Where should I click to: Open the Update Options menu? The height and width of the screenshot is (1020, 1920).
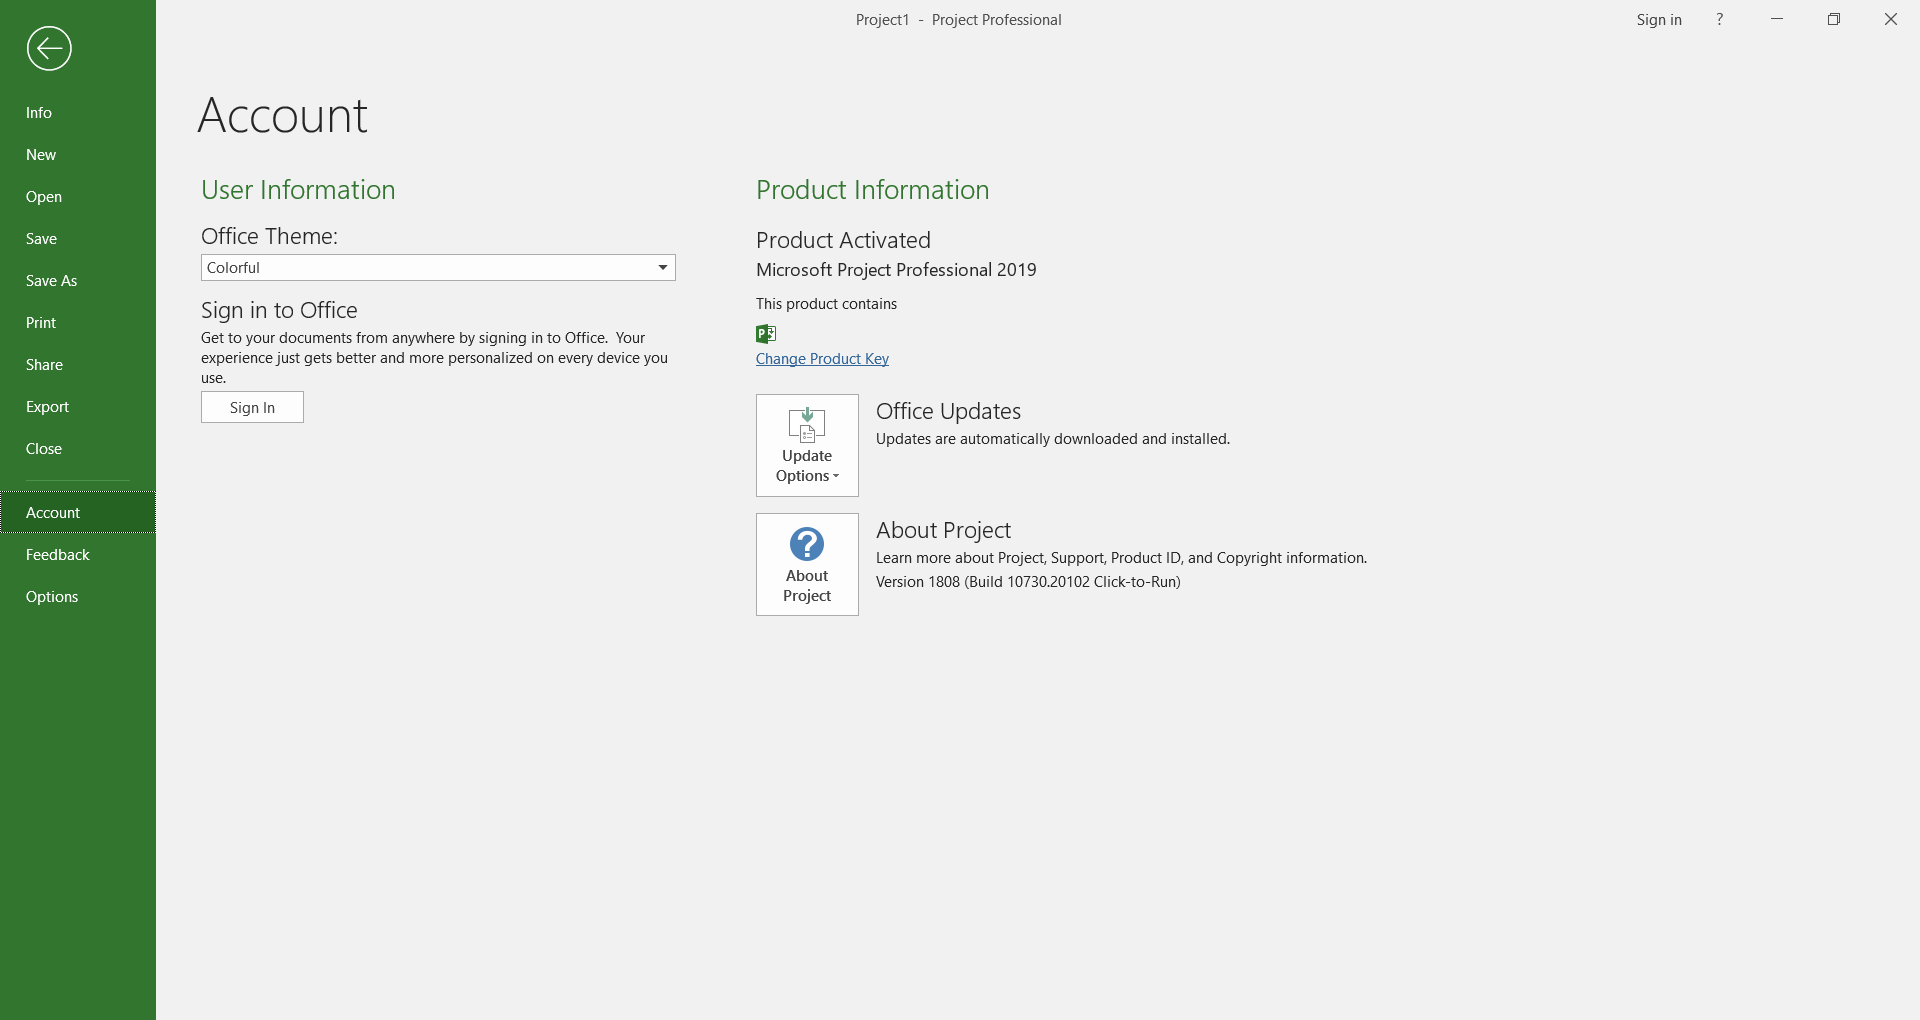tap(807, 445)
